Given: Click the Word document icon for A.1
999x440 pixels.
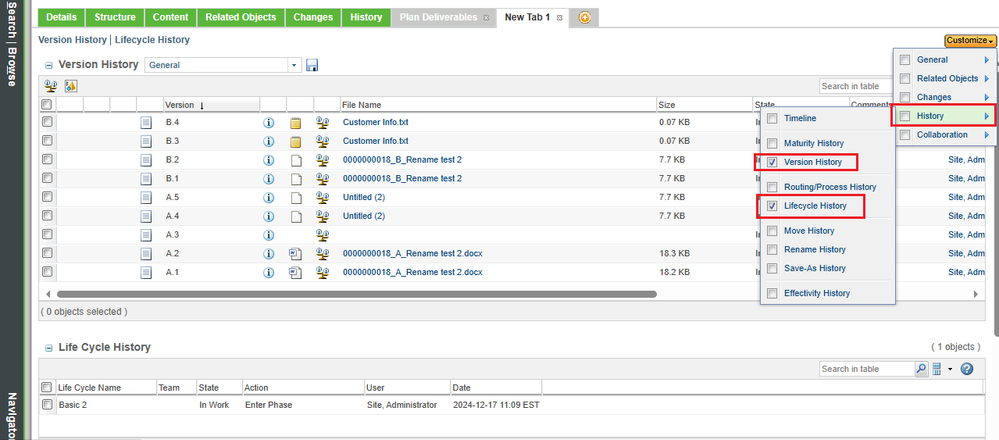Looking at the screenshot, I should tap(295, 273).
